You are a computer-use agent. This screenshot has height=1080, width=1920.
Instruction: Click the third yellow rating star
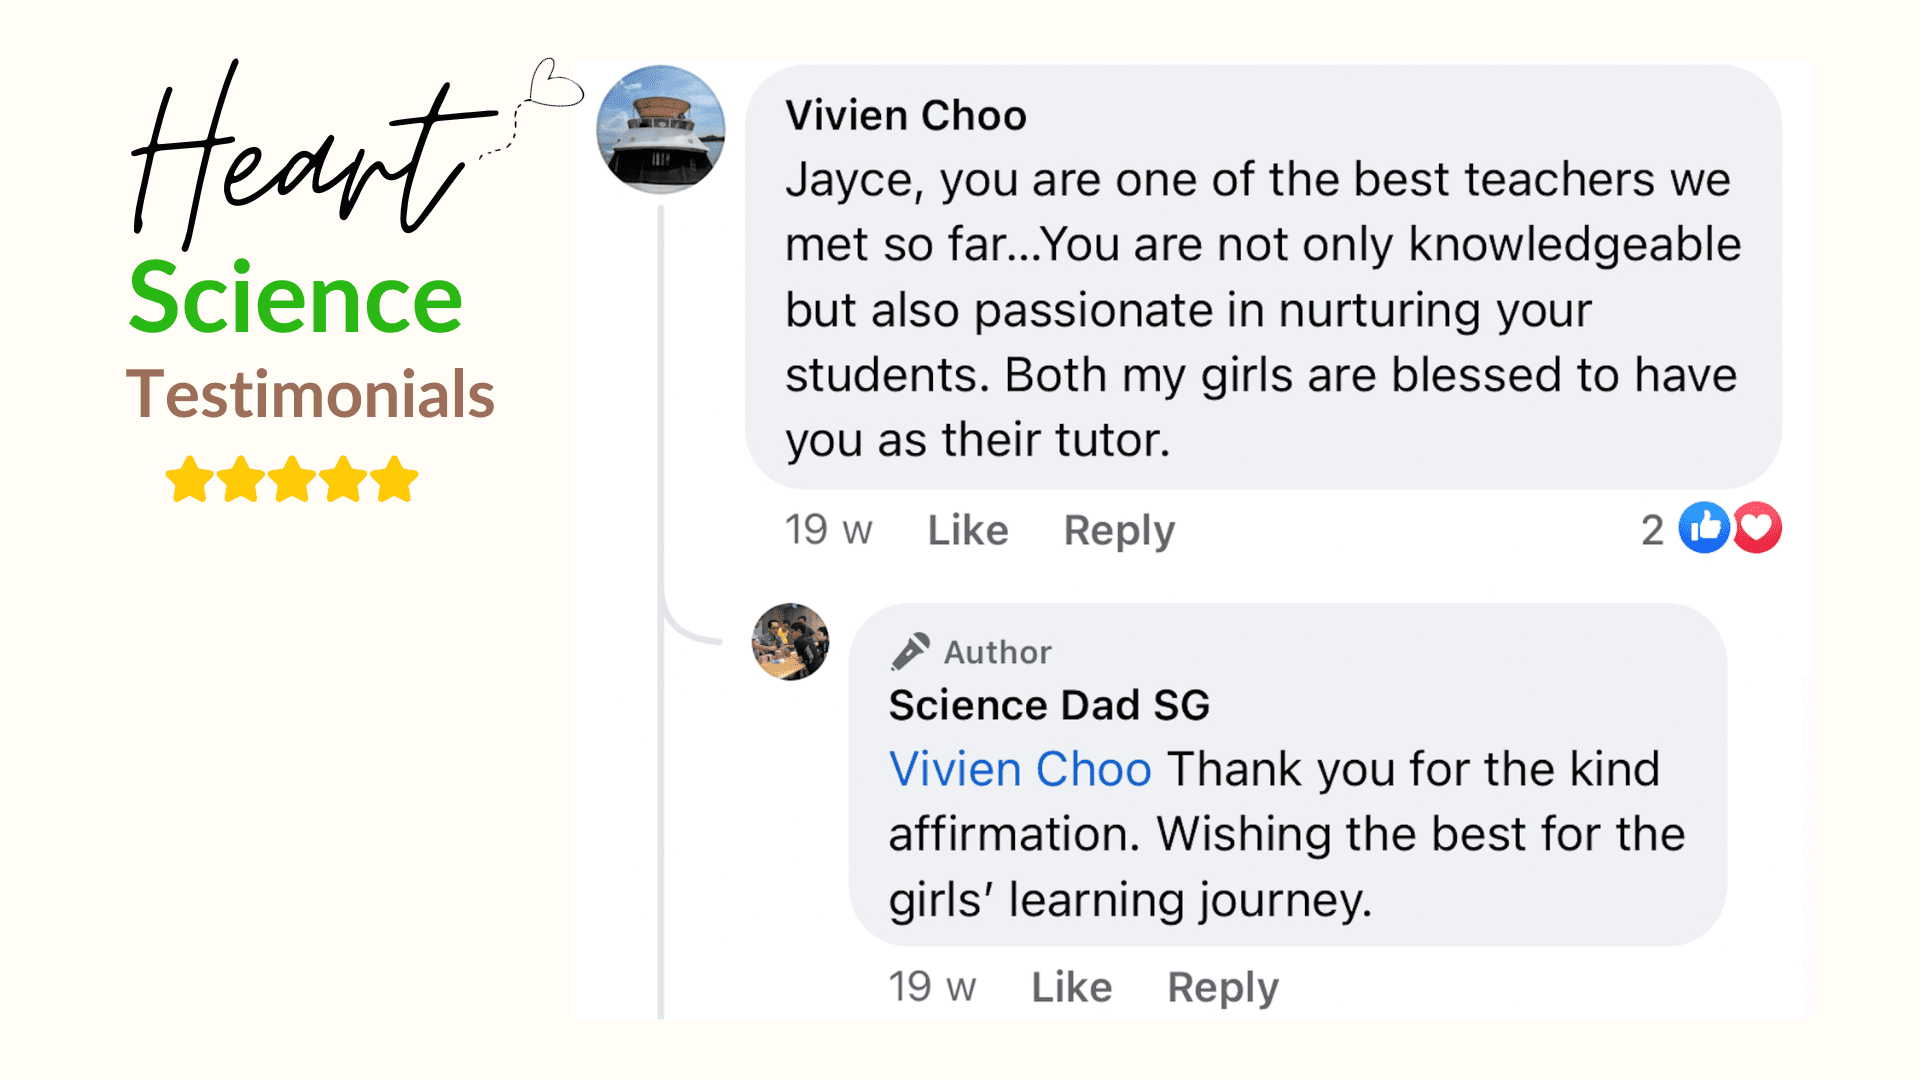pyautogui.click(x=292, y=480)
